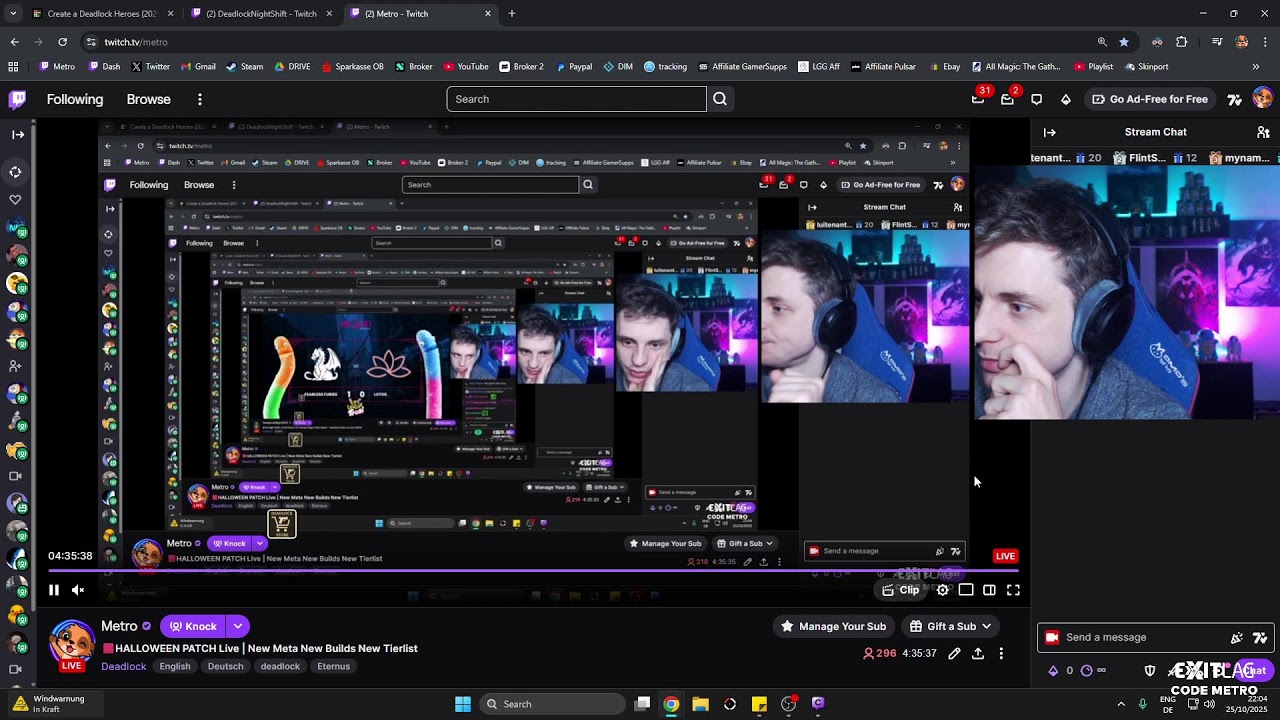Open the taskbar clock showing 22:04
The height and width of the screenshot is (720, 1280).
[x=1245, y=704]
